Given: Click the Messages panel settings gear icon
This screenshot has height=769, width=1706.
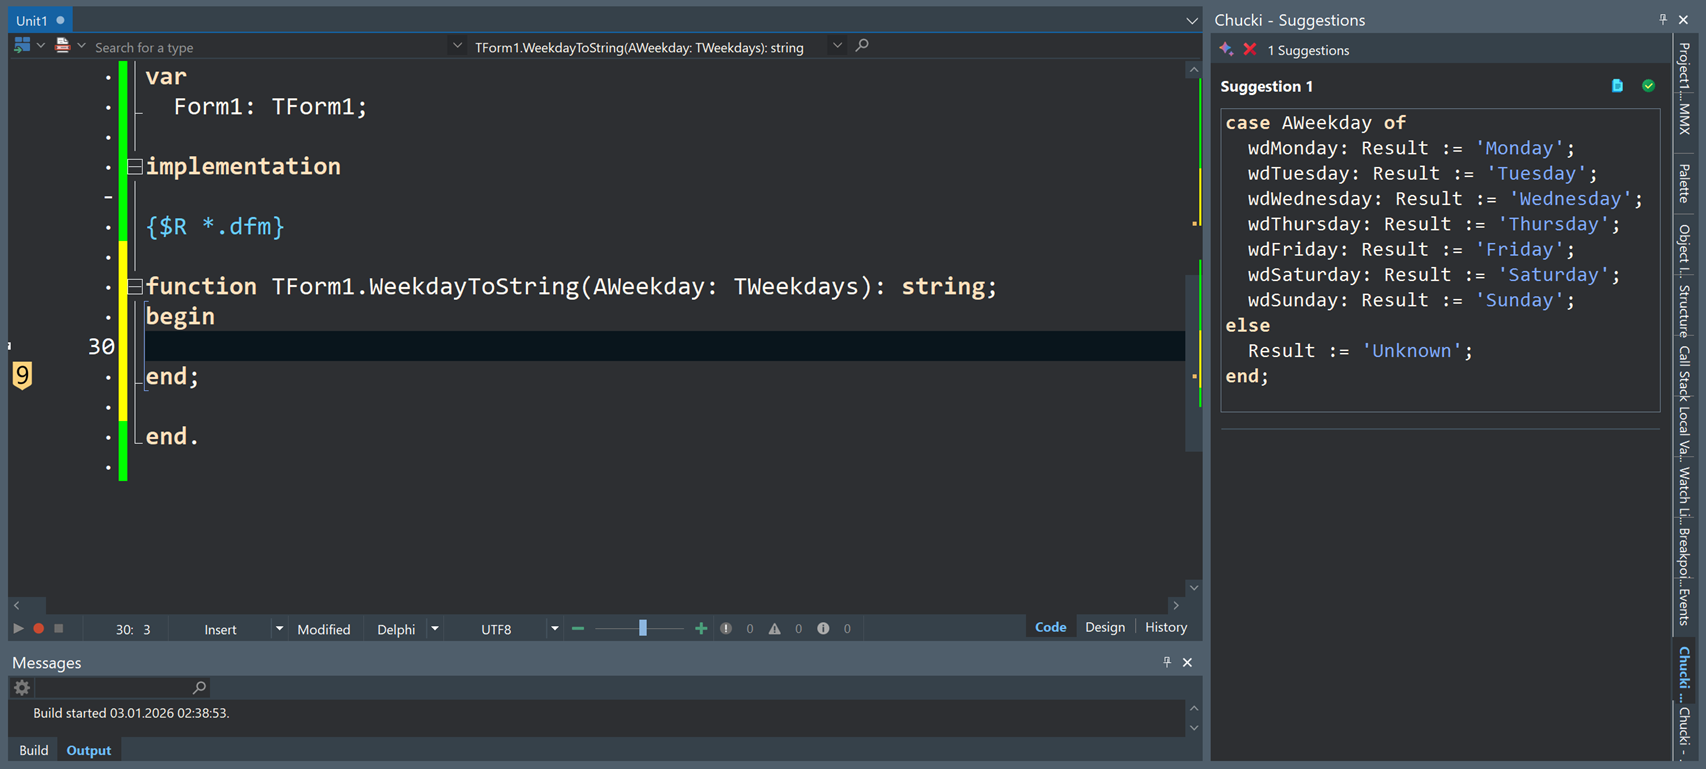Looking at the screenshot, I should [21, 688].
